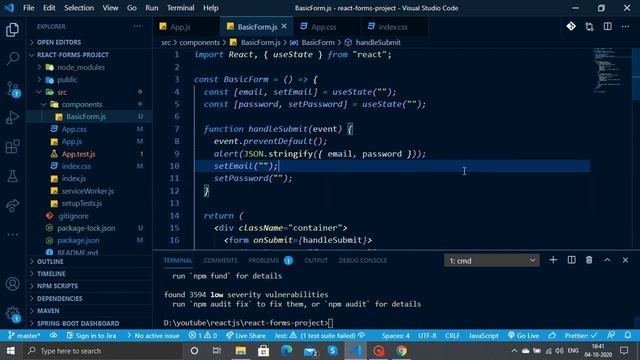
Task: Open the Explorer view in activity bar
Action: [12, 30]
